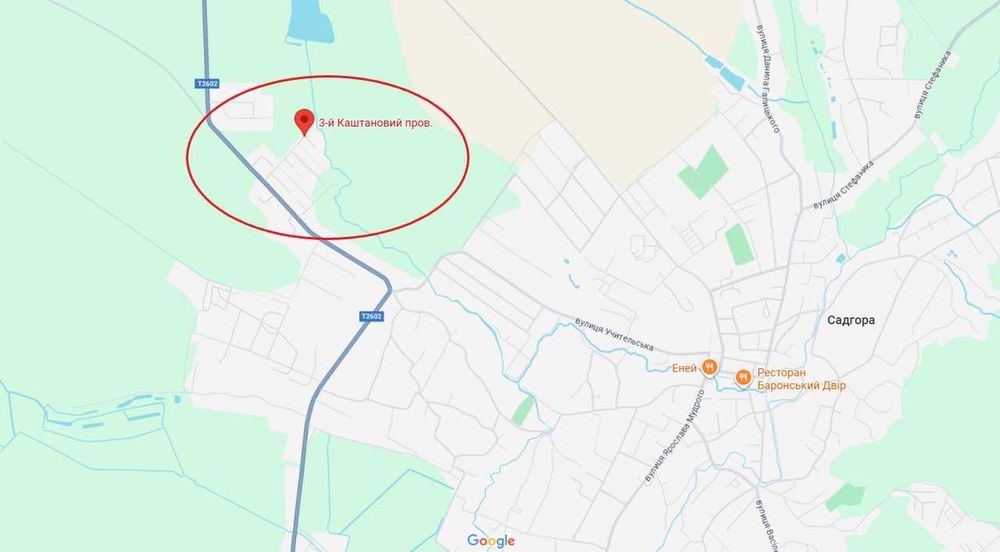Click the upper вулиця Стефаника label
This screenshot has width=1000, height=552.
pos(932,84)
